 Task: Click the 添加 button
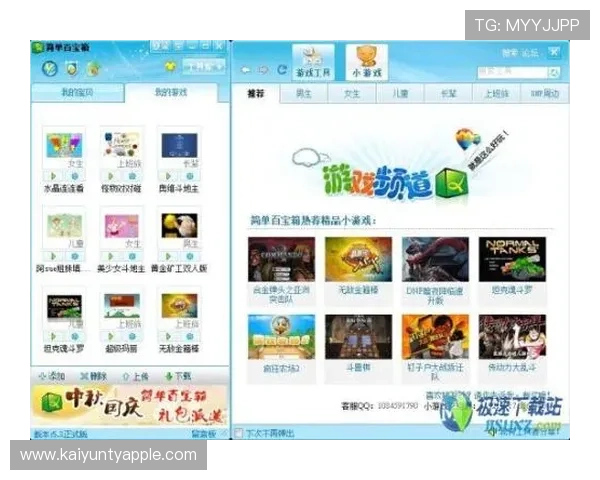click(x=52, y=376)
